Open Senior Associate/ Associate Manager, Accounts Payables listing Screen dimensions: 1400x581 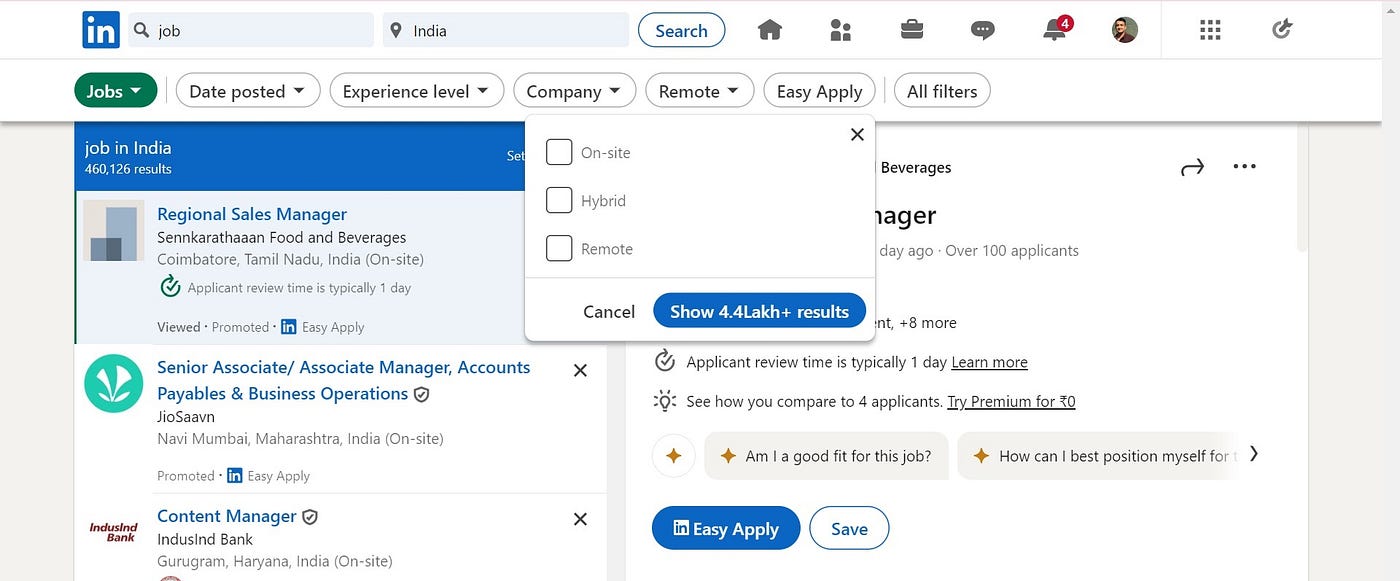click(x=343, y=380)
